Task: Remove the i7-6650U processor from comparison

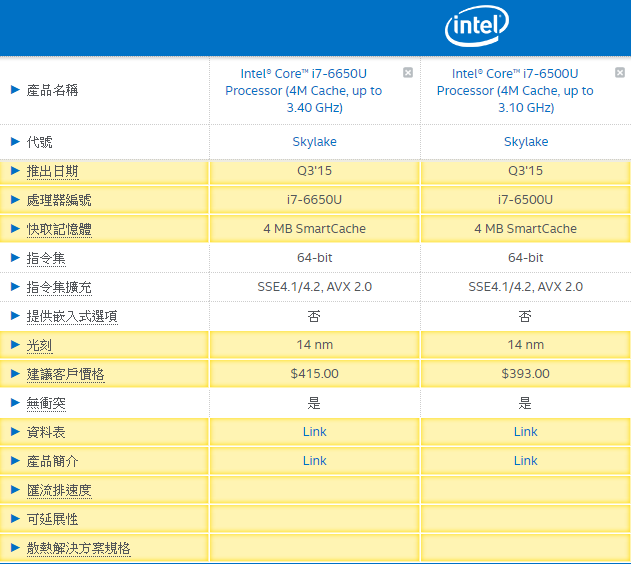Action: pyautogui.click(x=408, y=72)
